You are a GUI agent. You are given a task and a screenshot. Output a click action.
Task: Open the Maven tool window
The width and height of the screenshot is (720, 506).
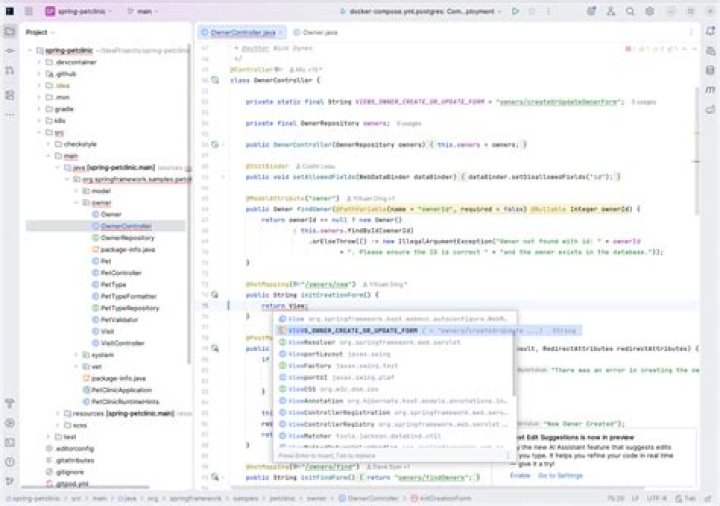click(710, 90)
